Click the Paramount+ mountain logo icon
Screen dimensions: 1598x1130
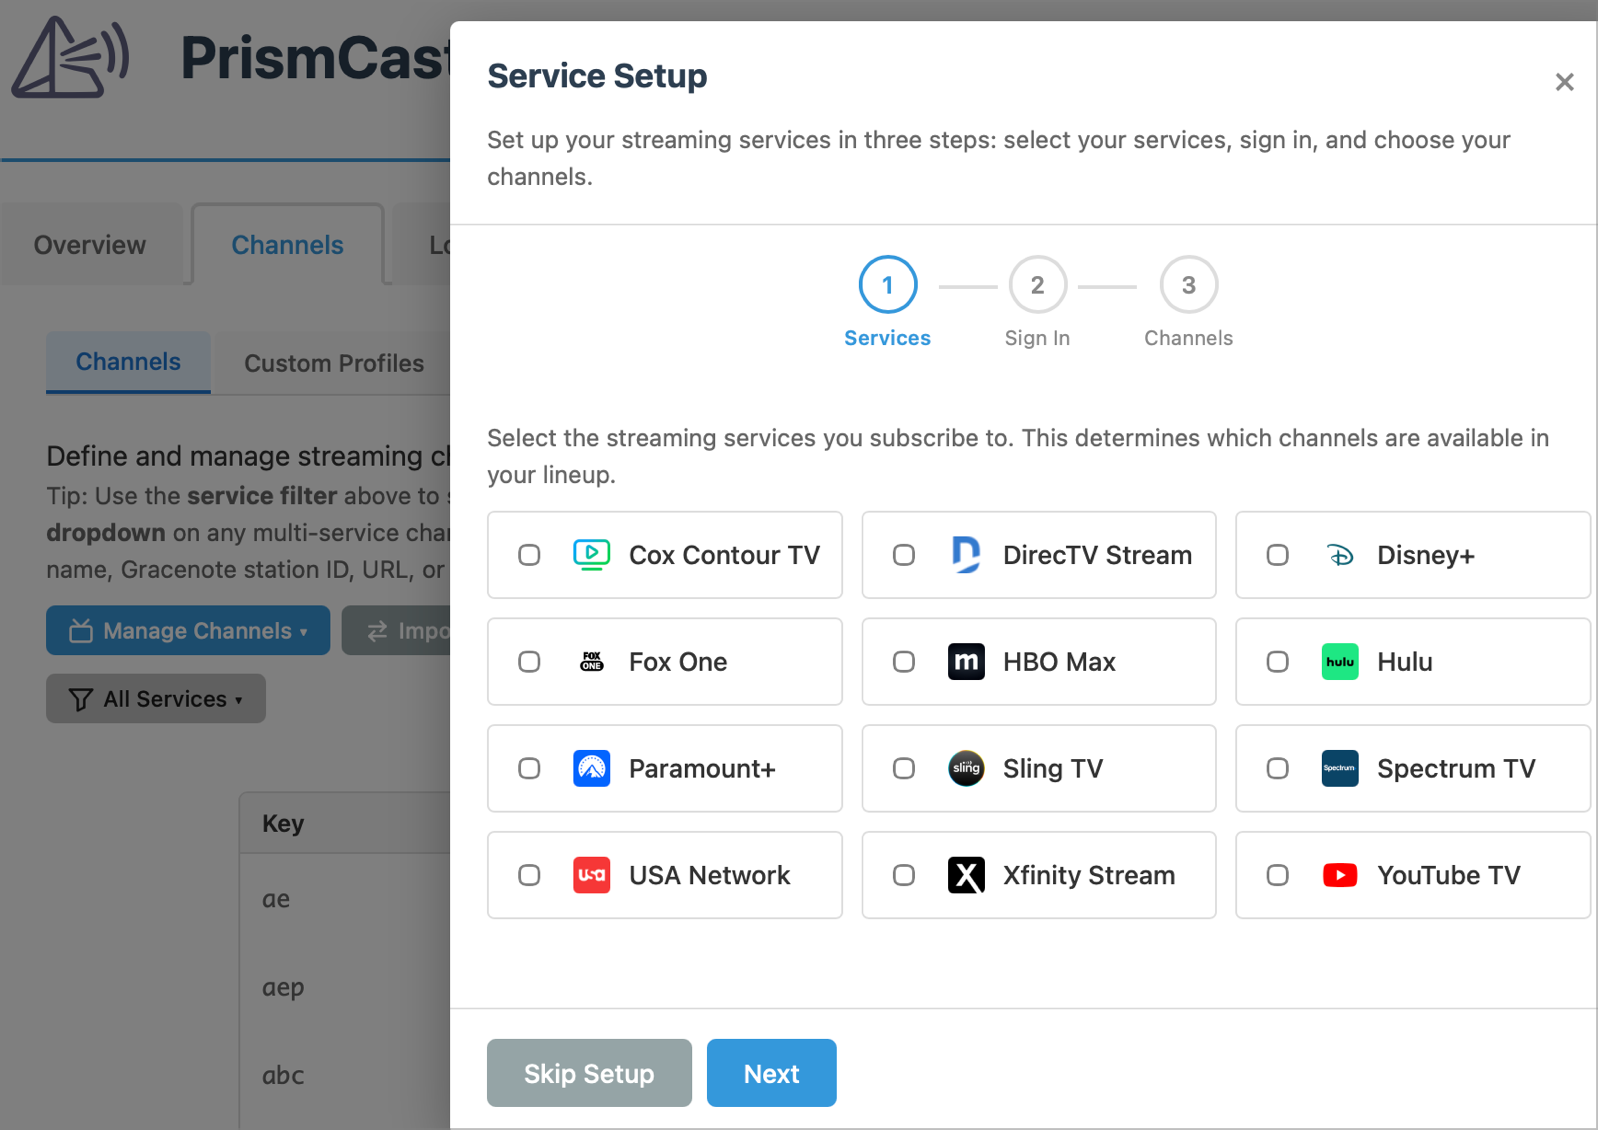[x=591, y=768]
